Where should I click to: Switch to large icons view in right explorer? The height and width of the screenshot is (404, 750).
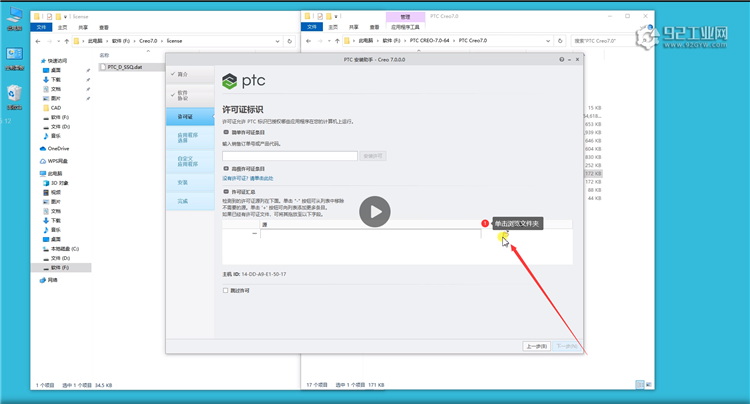click(649, 384)
